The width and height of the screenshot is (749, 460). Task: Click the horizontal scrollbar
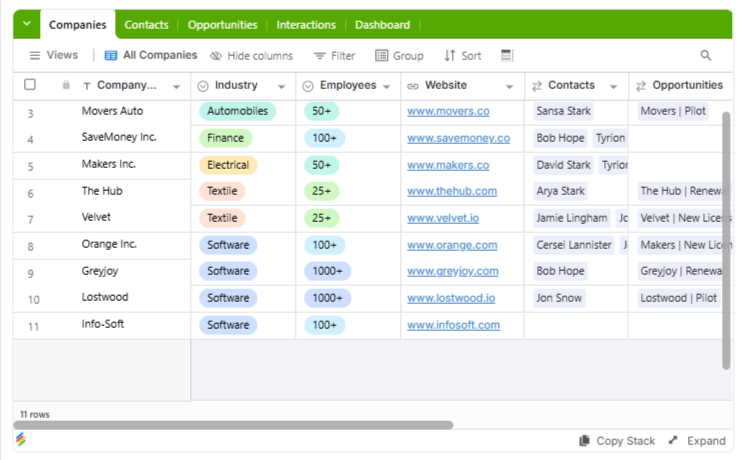(x=233, y=425)
